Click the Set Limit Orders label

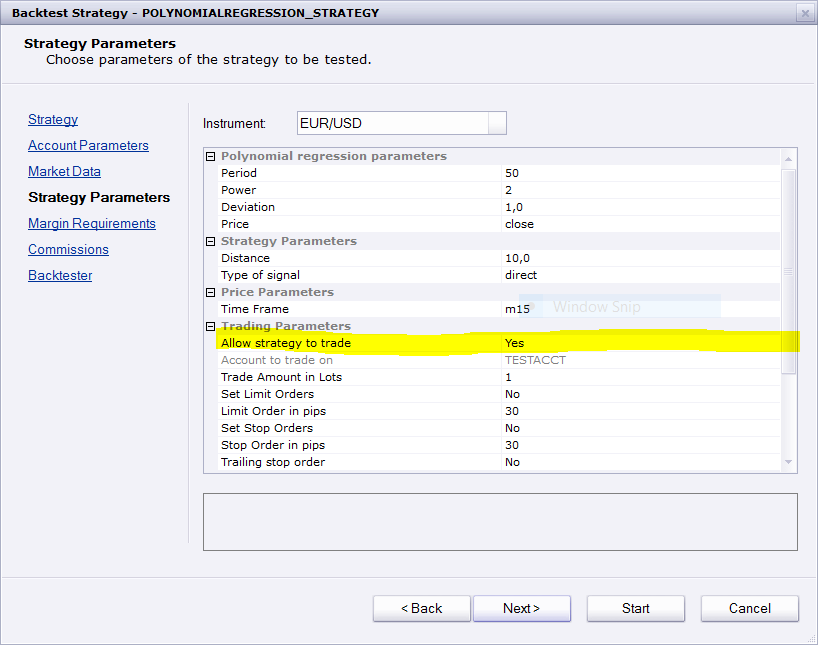pyautogui.click(x=267, y=394)
